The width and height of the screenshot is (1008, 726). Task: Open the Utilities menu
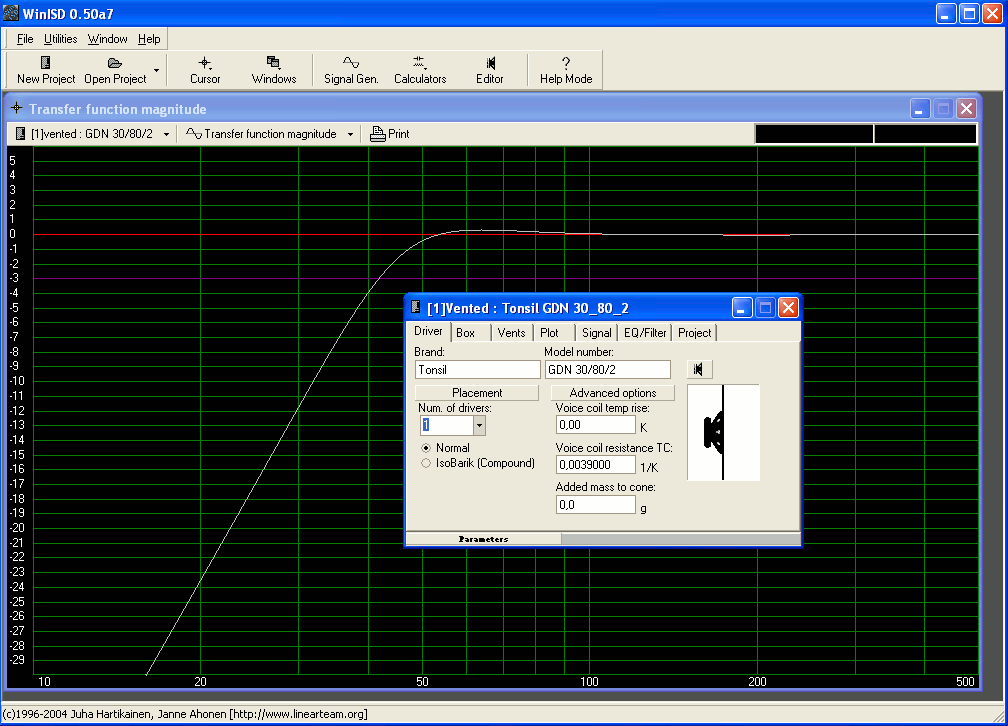point(60,39)
